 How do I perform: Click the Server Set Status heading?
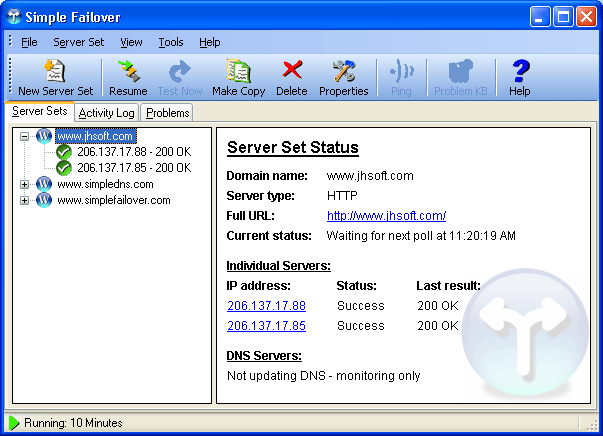click(x=293, y=148)
